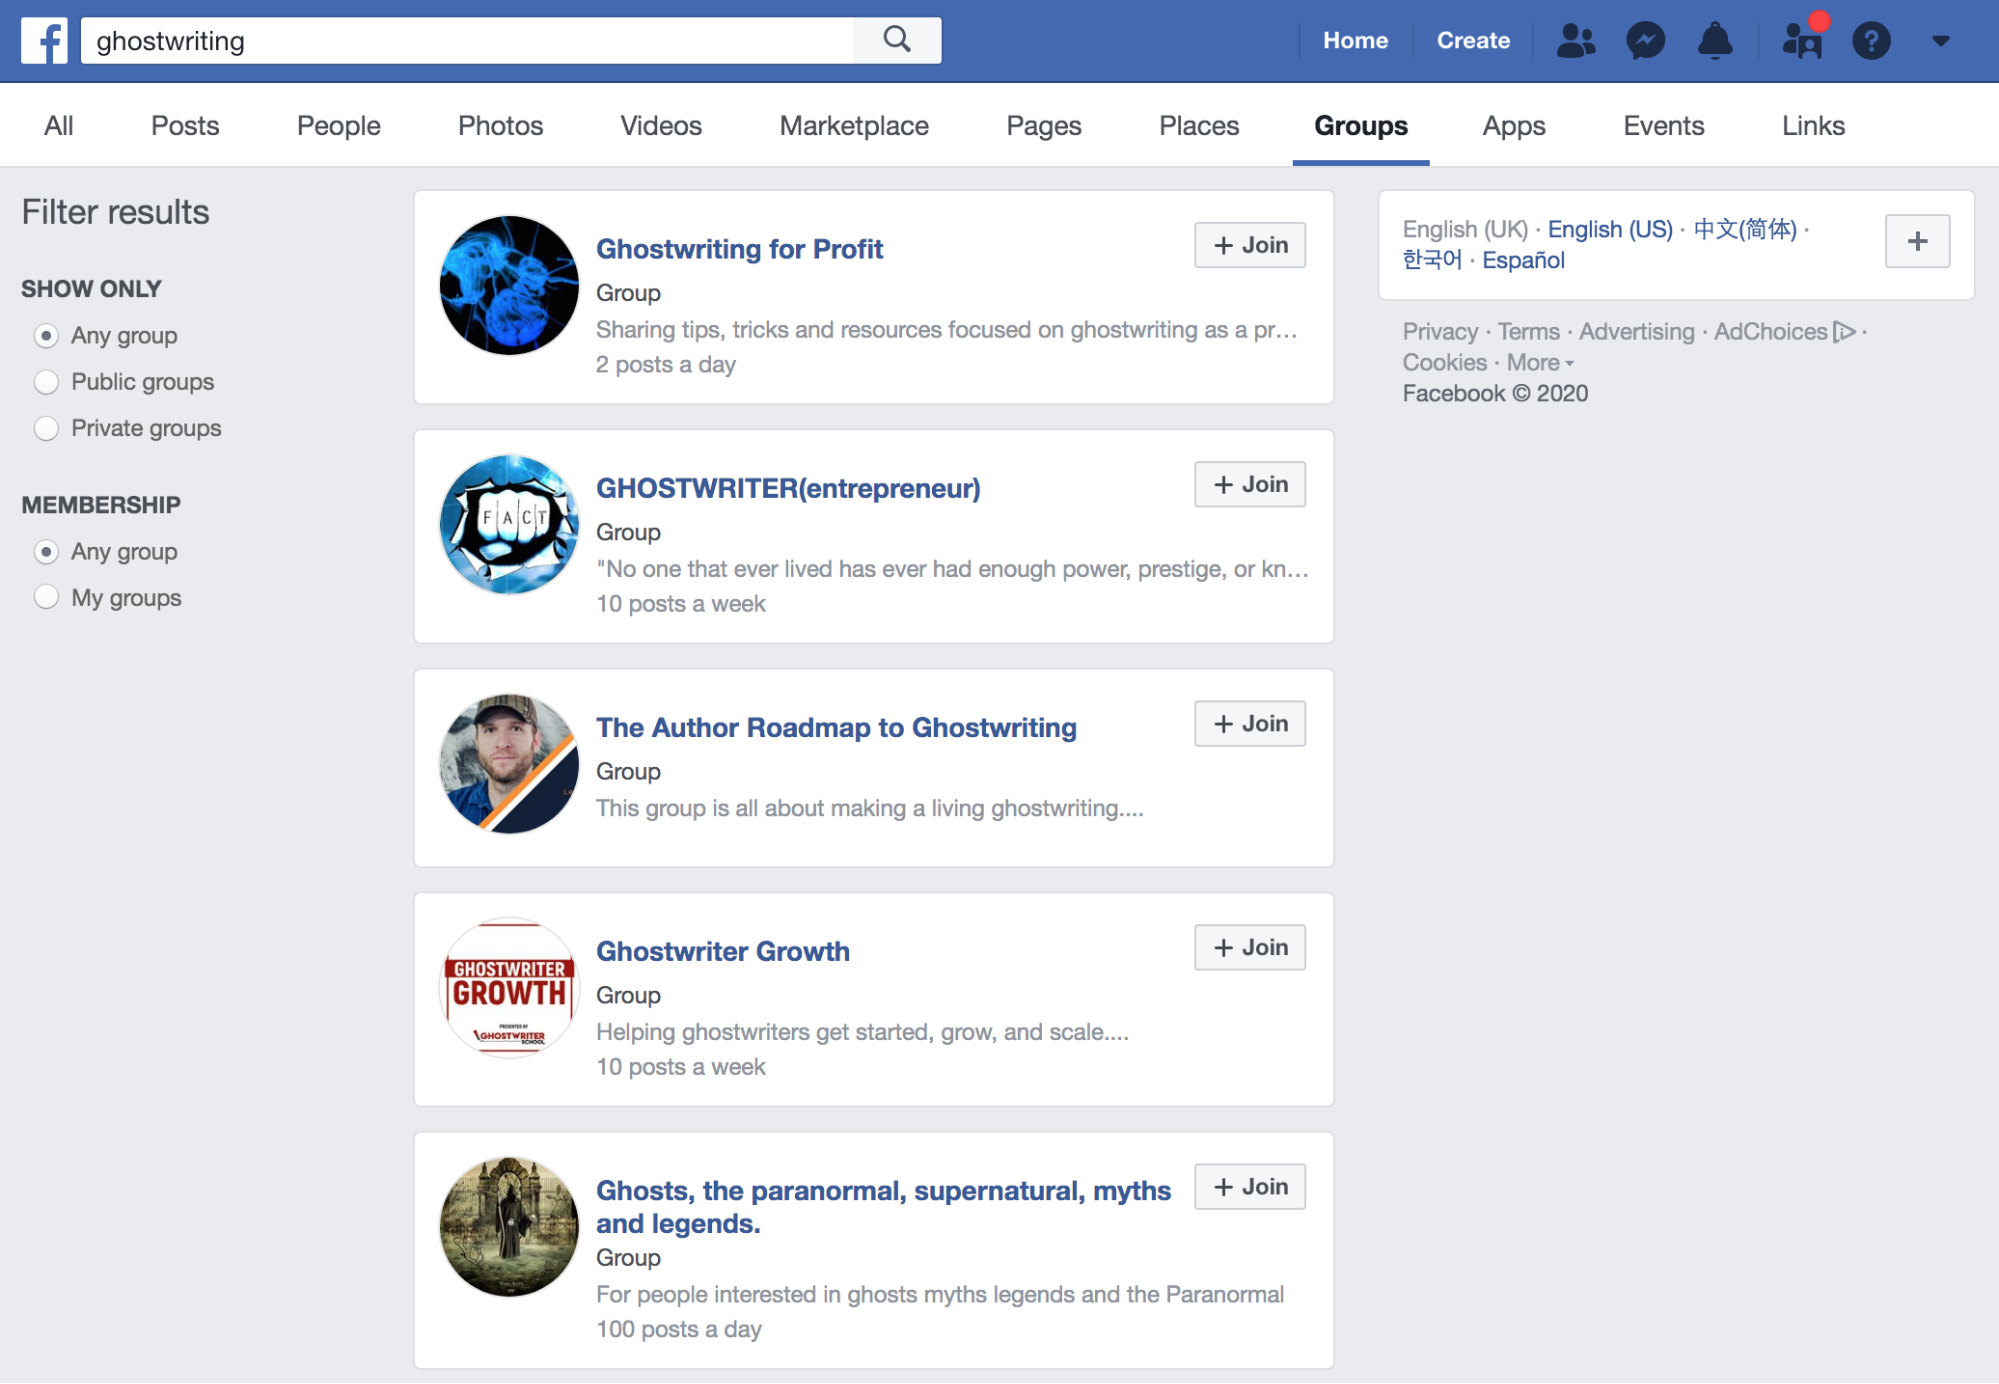Switch to the Pages tab
Image resolution: width=1999 pixels, height=1384 pixels.
coord(1044,126)
